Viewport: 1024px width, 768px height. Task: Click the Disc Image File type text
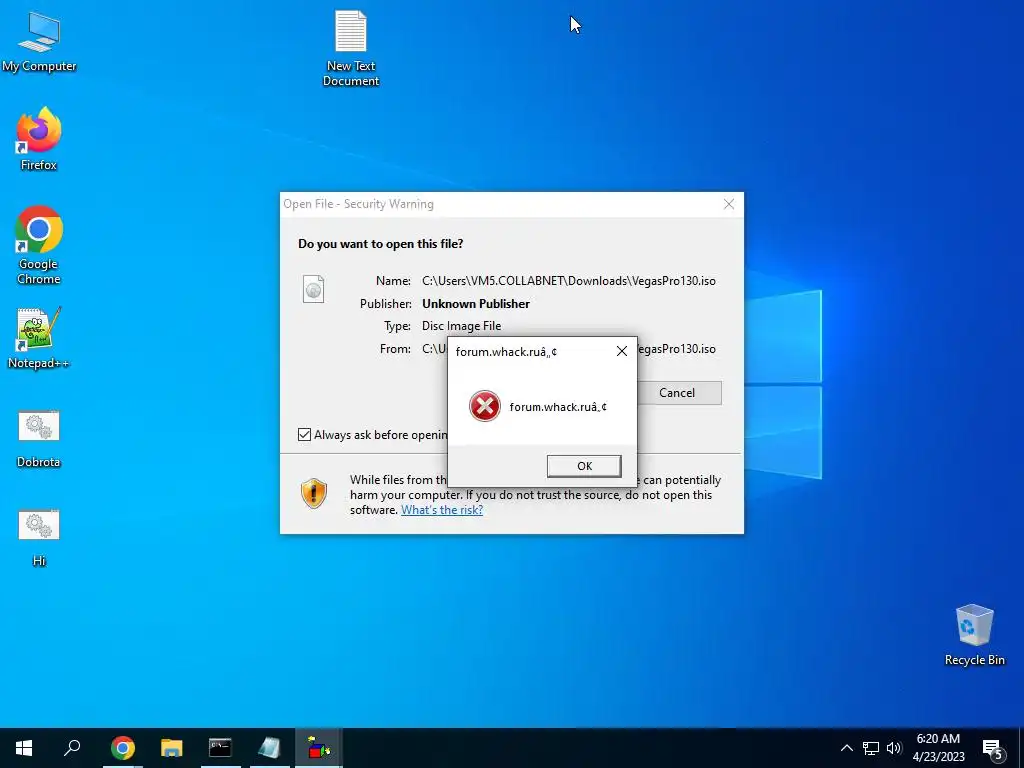pyautogui.click(x=462, y=326)
